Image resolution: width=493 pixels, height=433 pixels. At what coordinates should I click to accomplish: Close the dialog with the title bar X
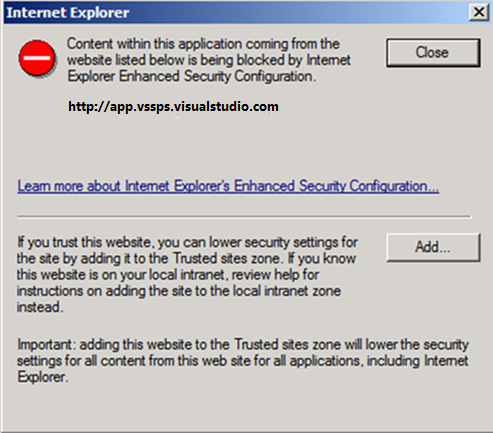coord(479,12)
